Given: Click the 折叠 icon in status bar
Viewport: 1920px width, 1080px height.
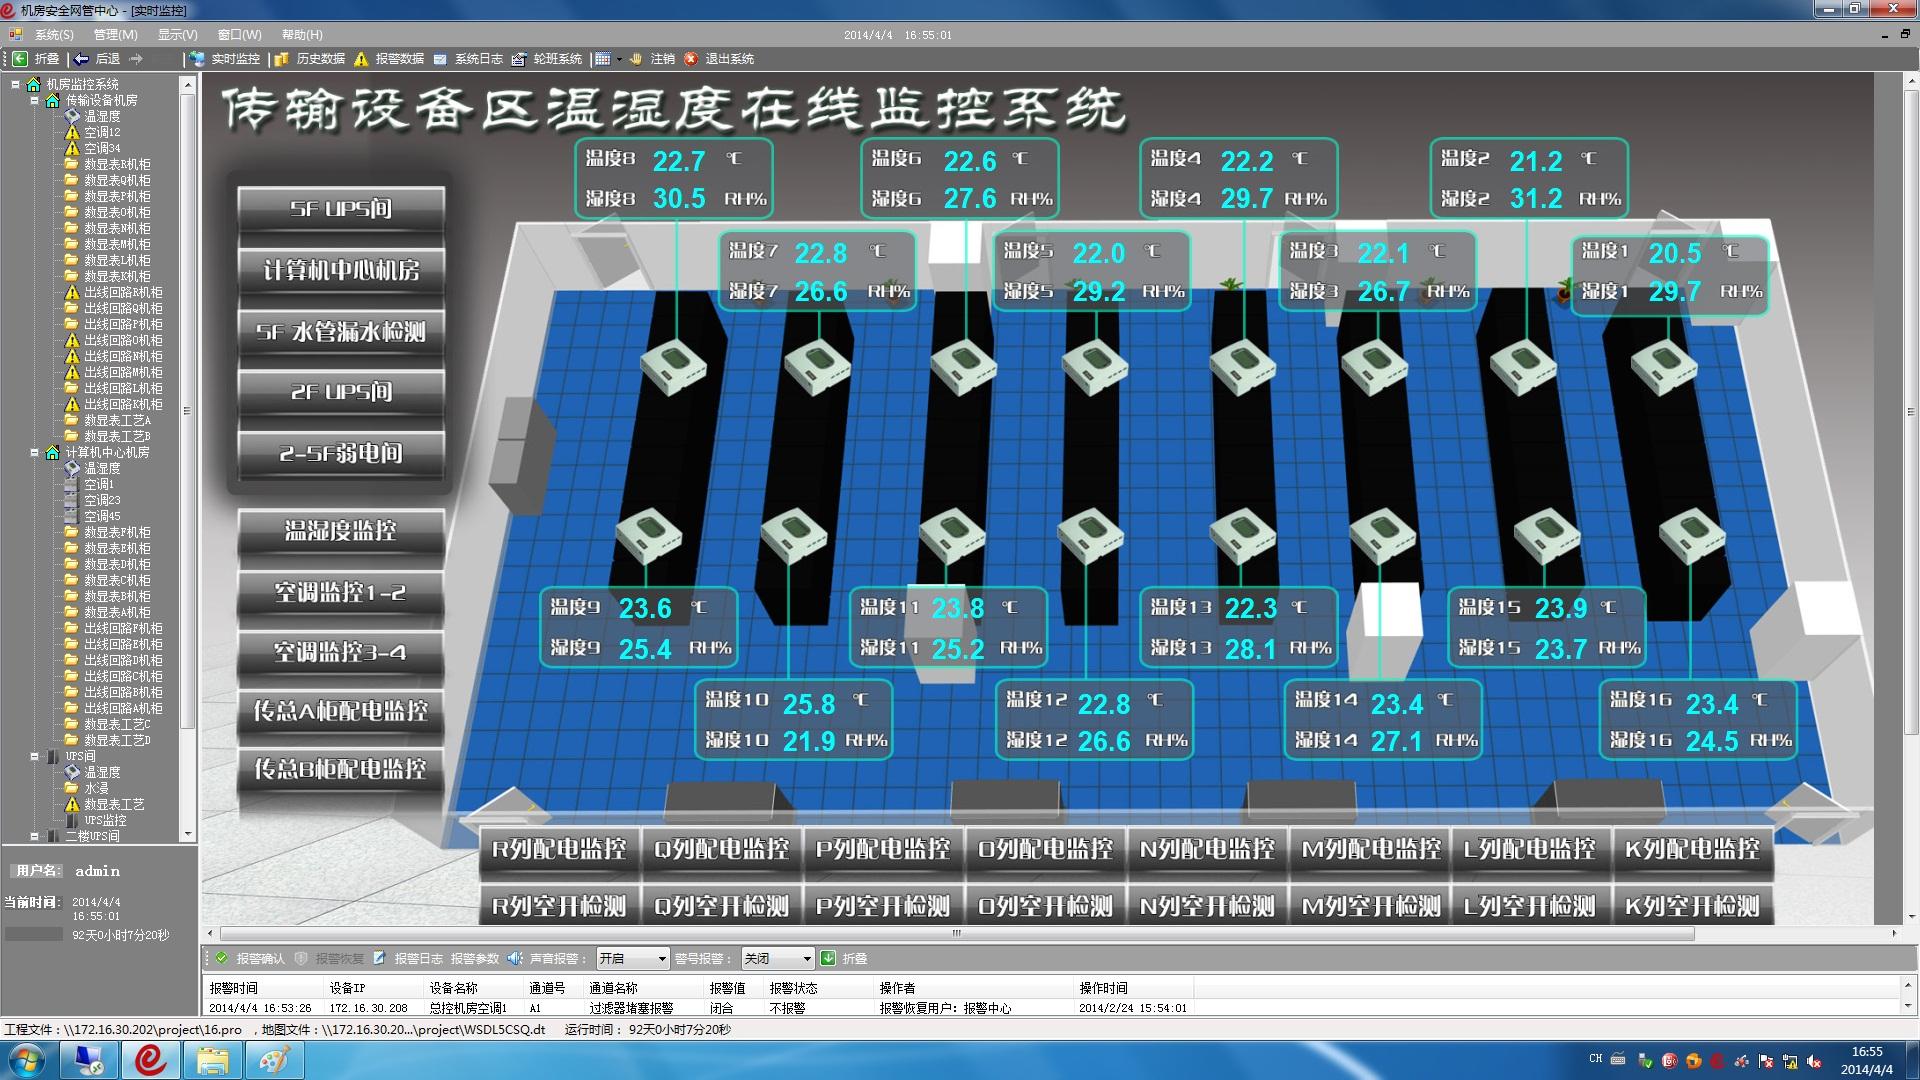Looking at the screenshot, I should [828, 959].
